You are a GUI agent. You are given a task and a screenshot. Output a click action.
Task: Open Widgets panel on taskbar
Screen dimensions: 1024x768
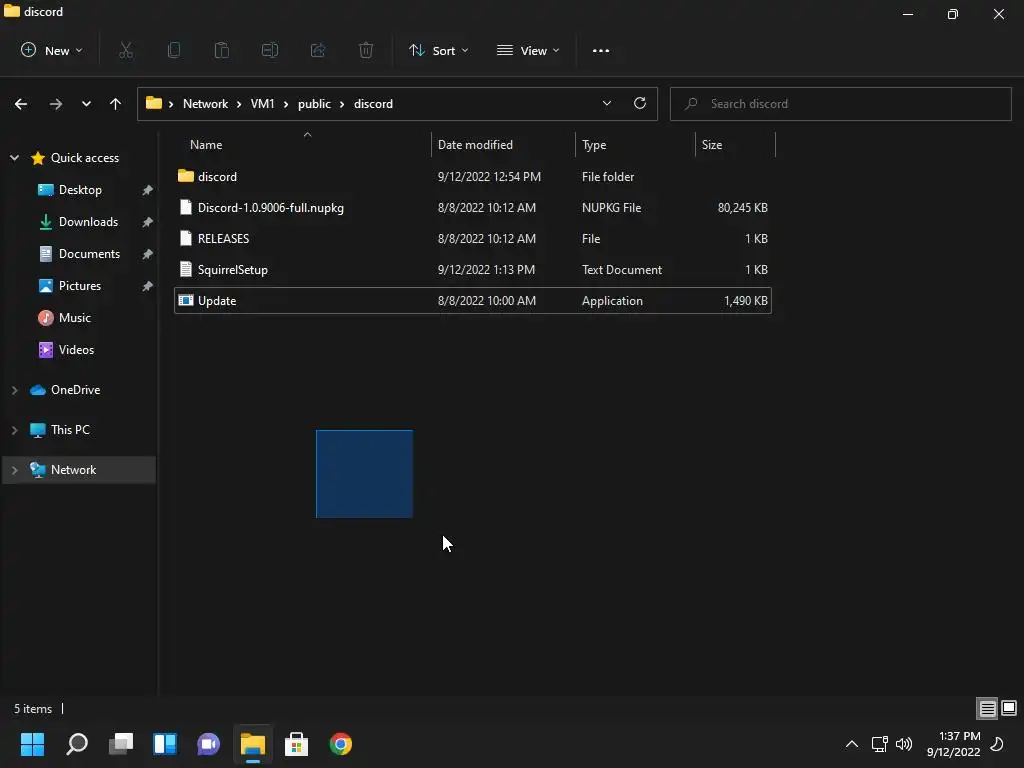tap(165, 744)
